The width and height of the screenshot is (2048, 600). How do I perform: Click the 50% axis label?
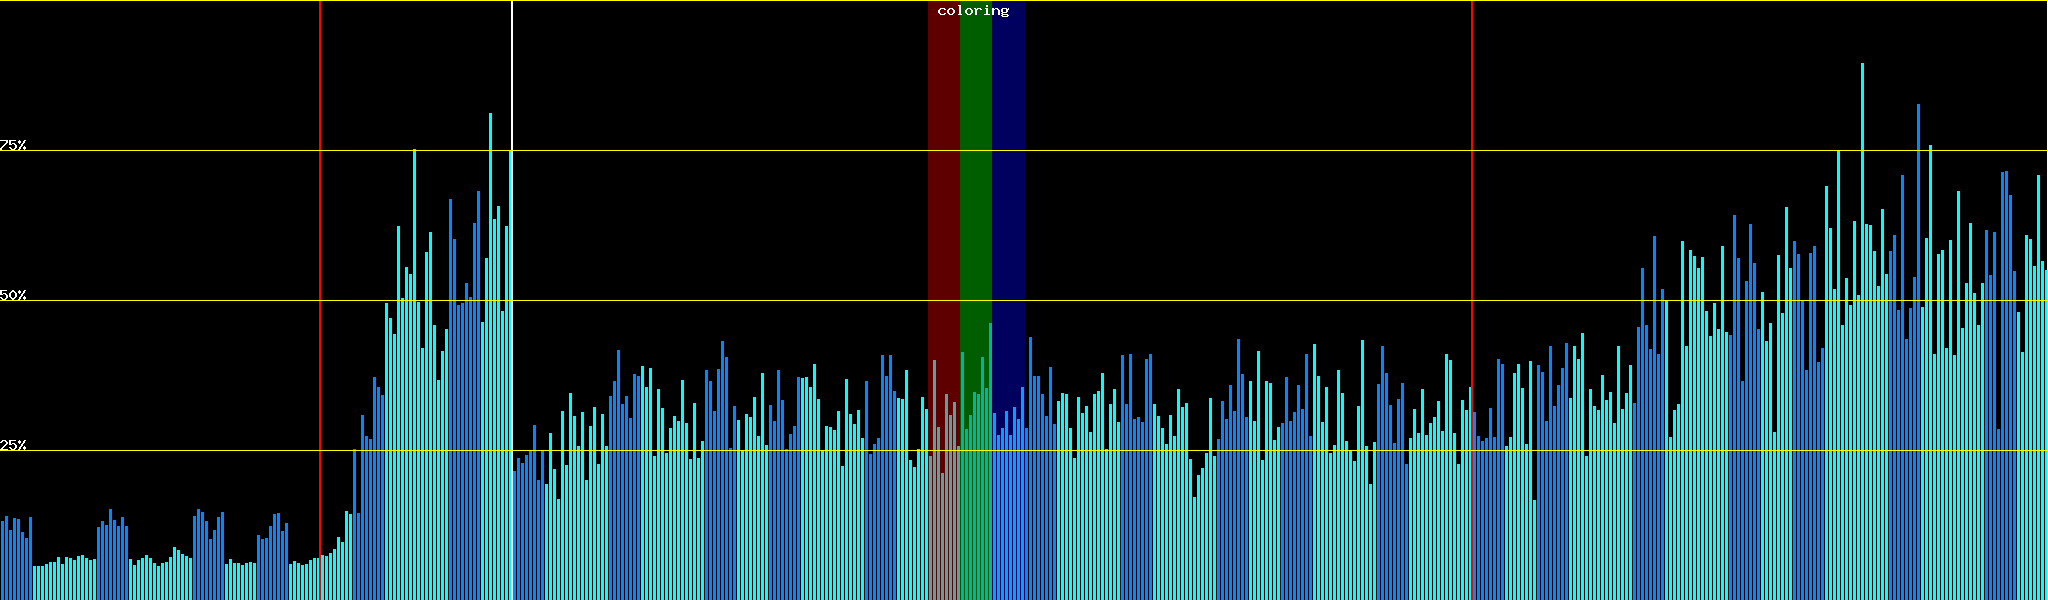(x=13, y=295)
